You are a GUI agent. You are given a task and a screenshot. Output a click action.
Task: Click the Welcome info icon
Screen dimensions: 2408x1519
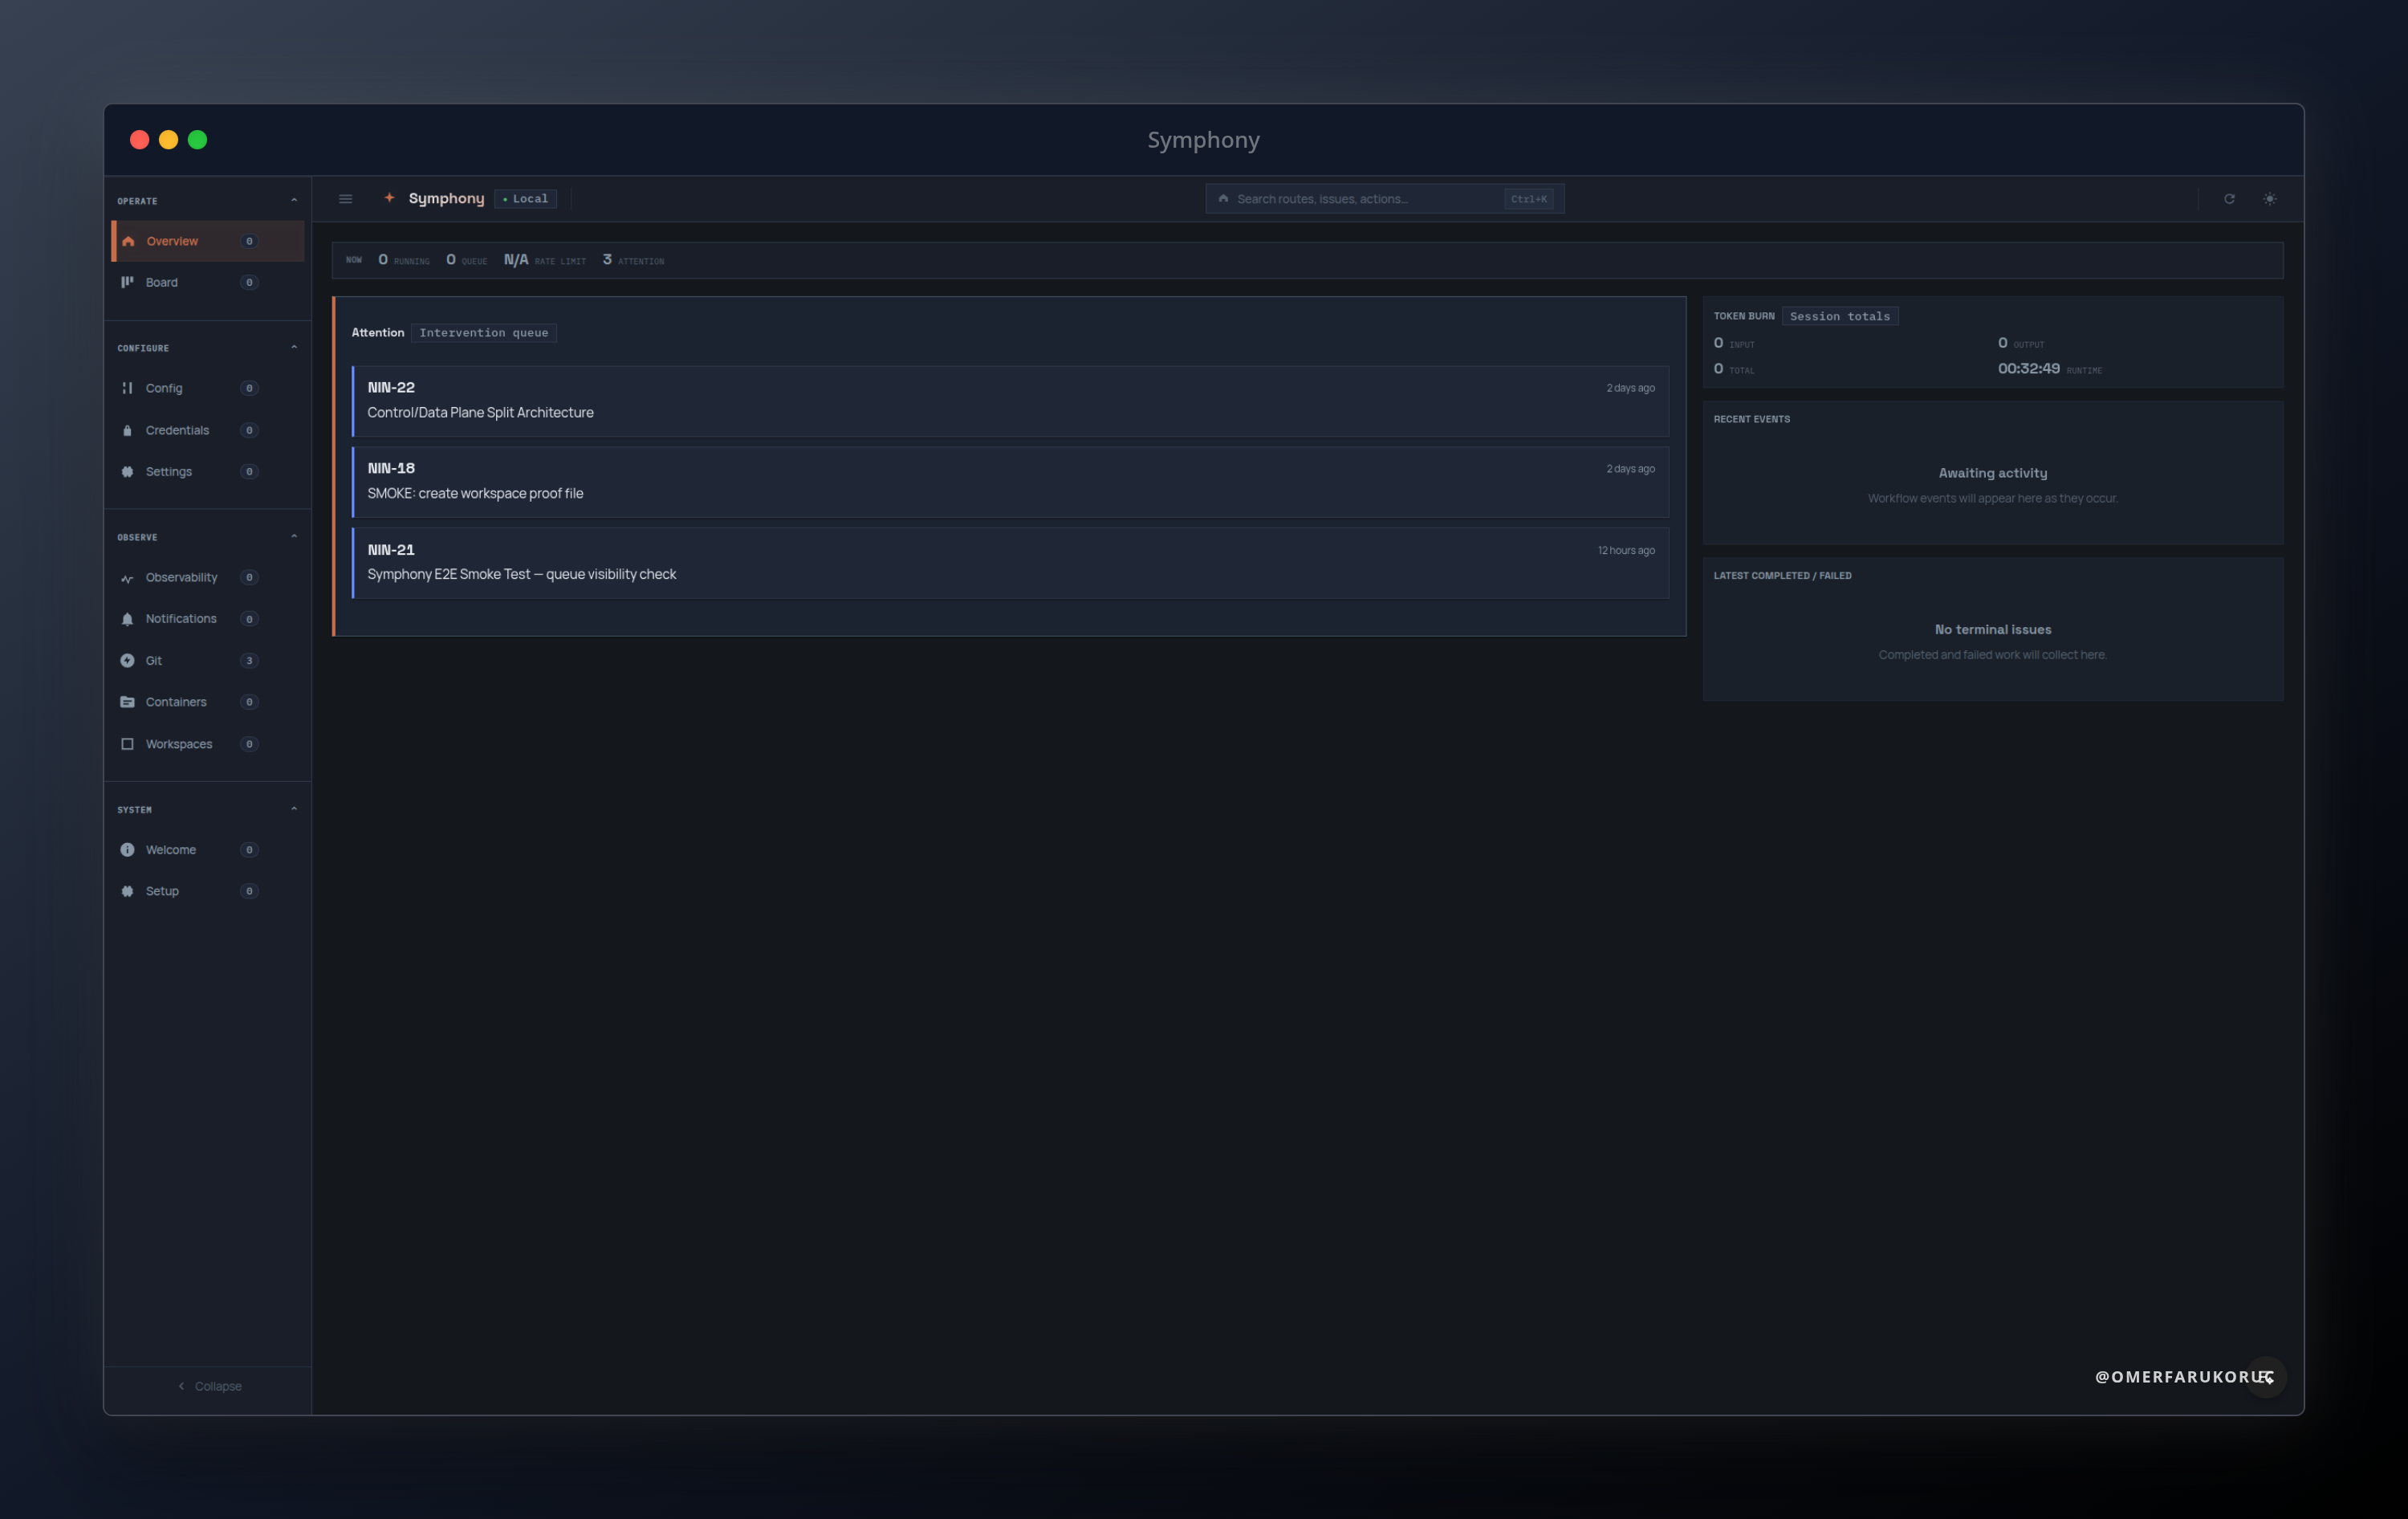tap(127, 850)
